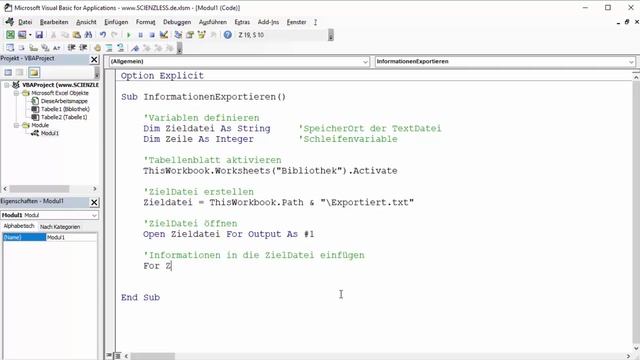Viewport: 640px width, 360px height.
Task: Open the Einfügen menu
Action: (116, 22)
